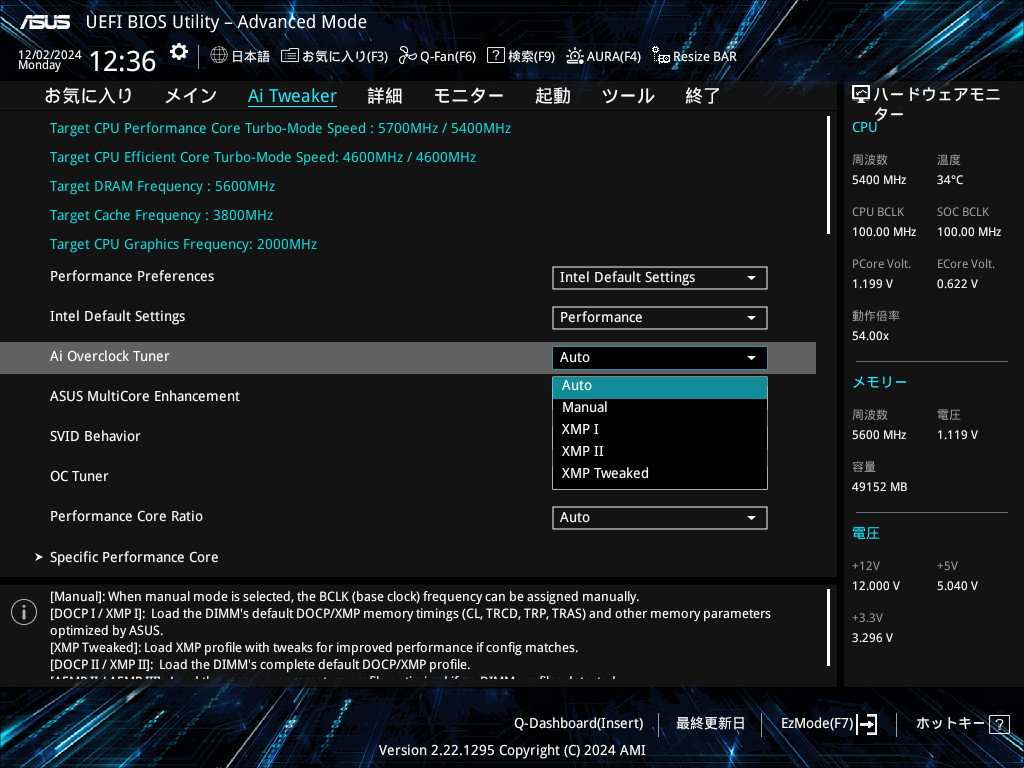Click the hotkey question-mark icon
Screen dimensions: 1024x768
tap(999, 724)
